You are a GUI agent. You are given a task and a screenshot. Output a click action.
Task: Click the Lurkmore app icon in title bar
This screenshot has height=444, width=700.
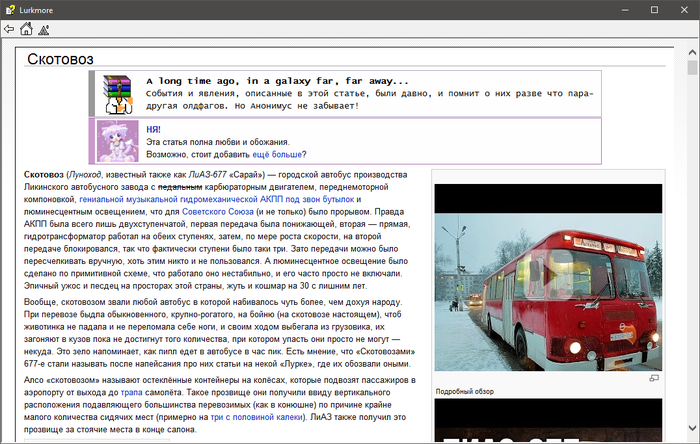[9, 9]
